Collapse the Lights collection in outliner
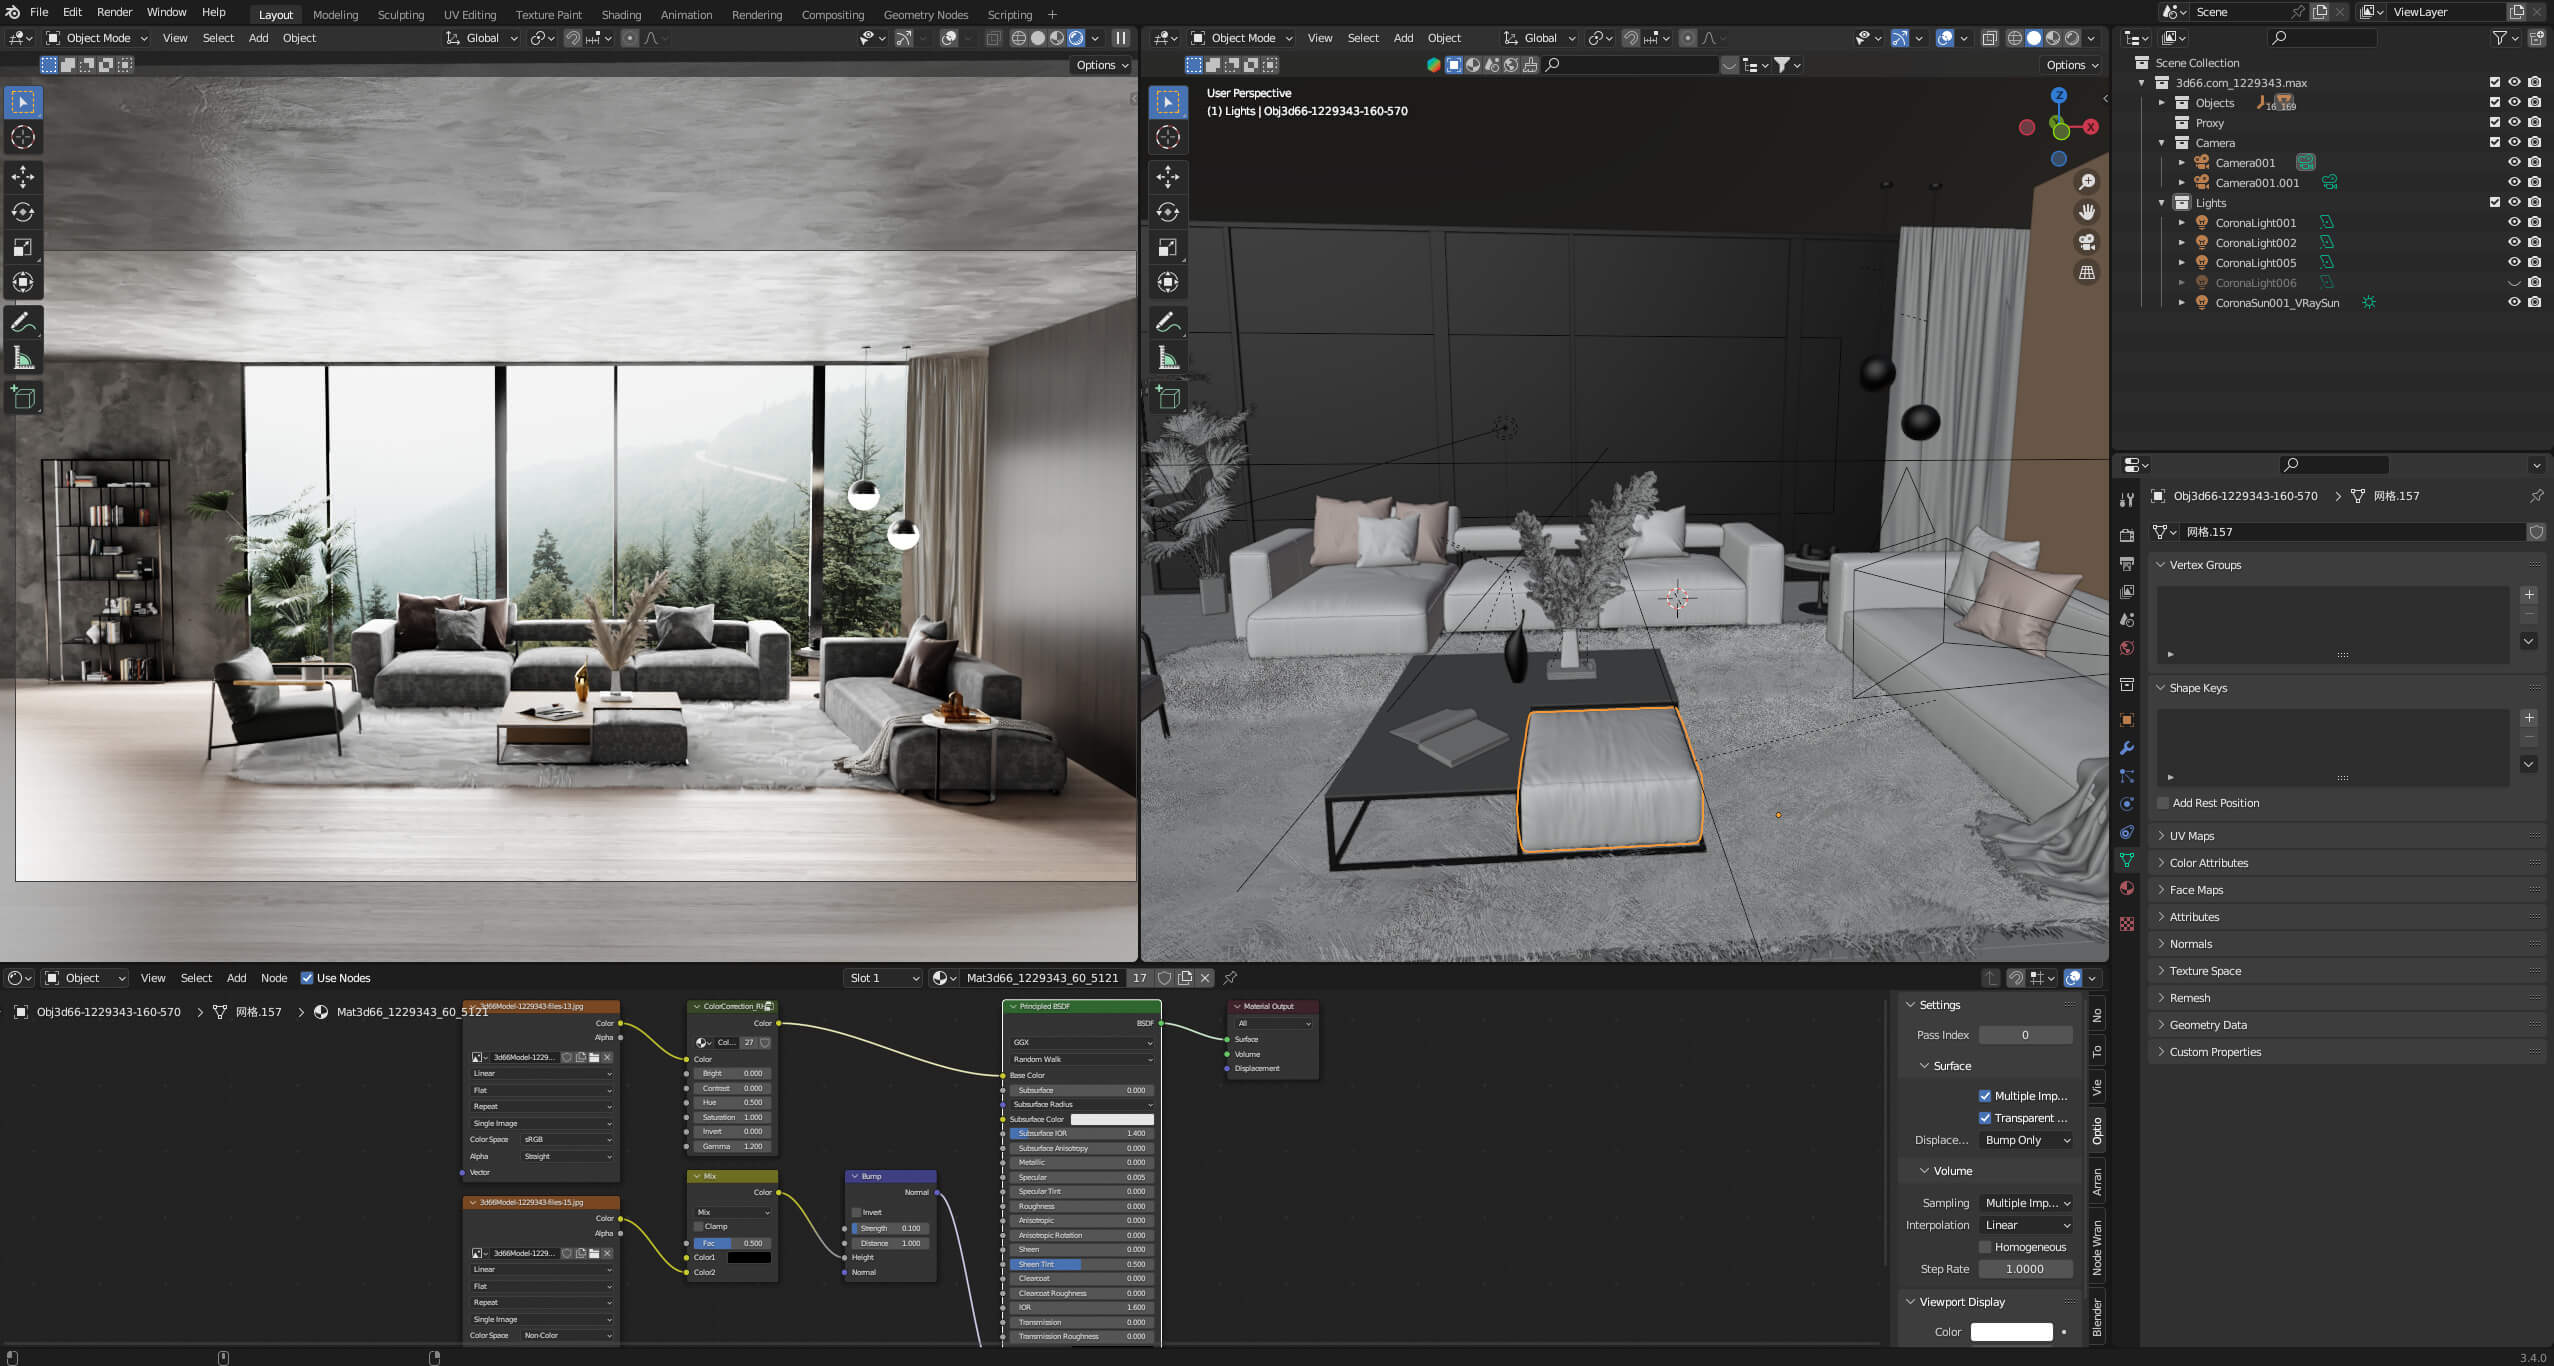This screenshot has height=1366, width=2554. point(2161,203)
